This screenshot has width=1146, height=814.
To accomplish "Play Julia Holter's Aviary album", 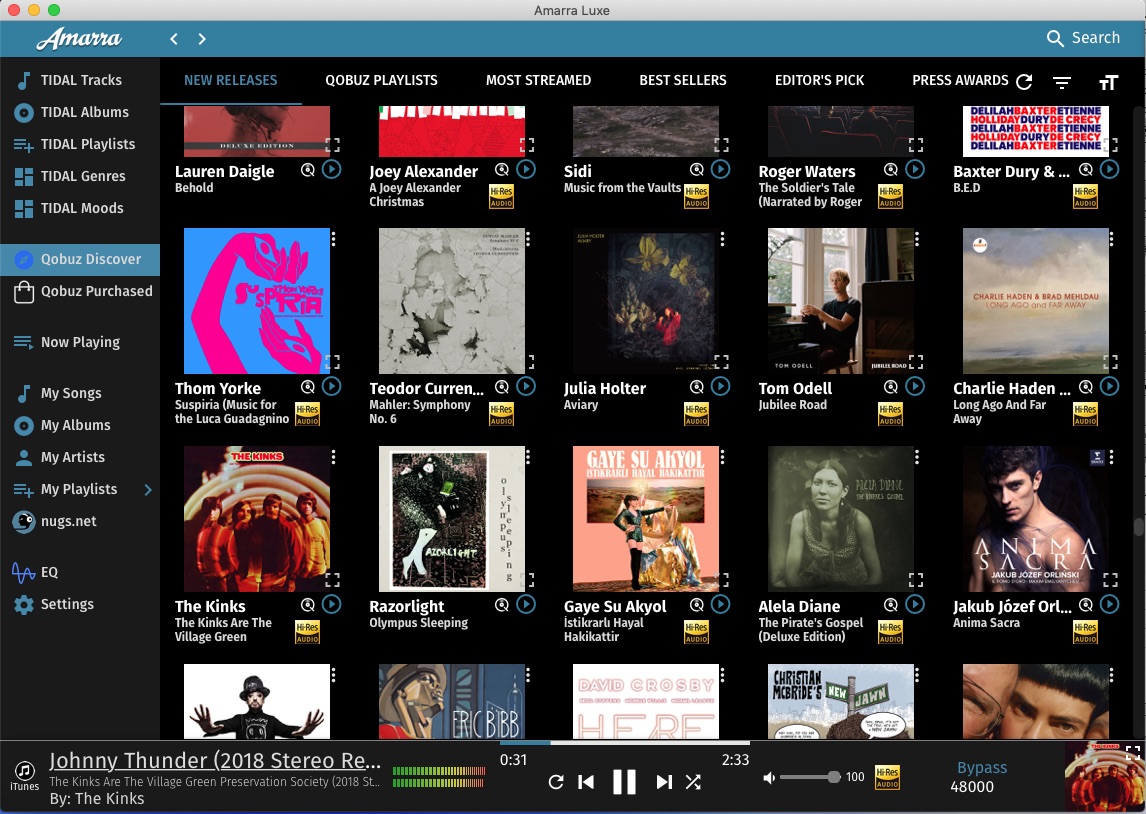I will 721,387.
